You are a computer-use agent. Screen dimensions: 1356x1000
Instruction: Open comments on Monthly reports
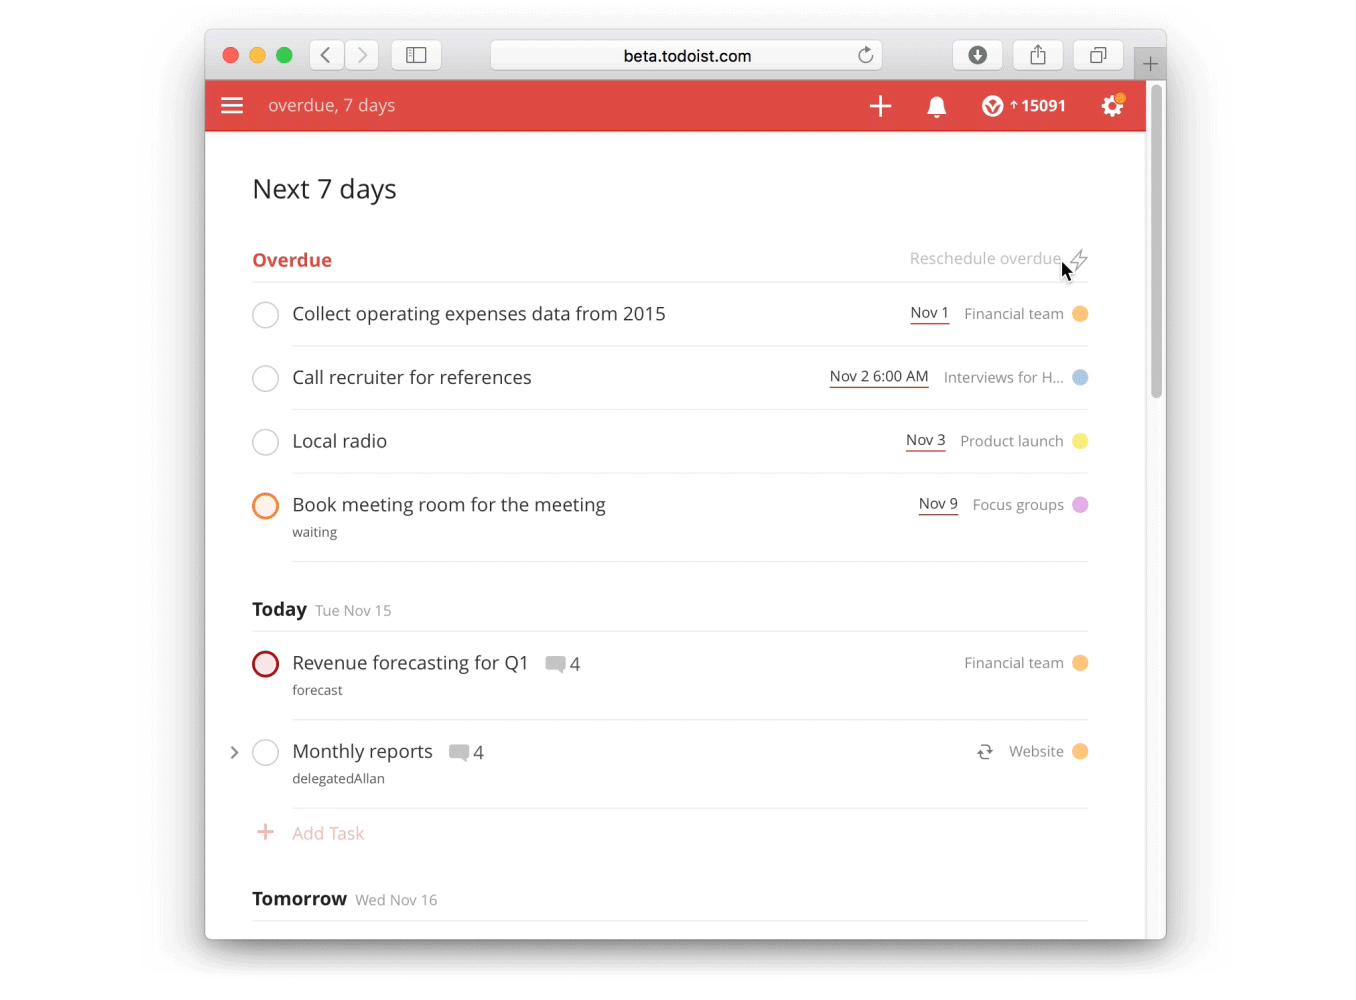tap(467, 752)
